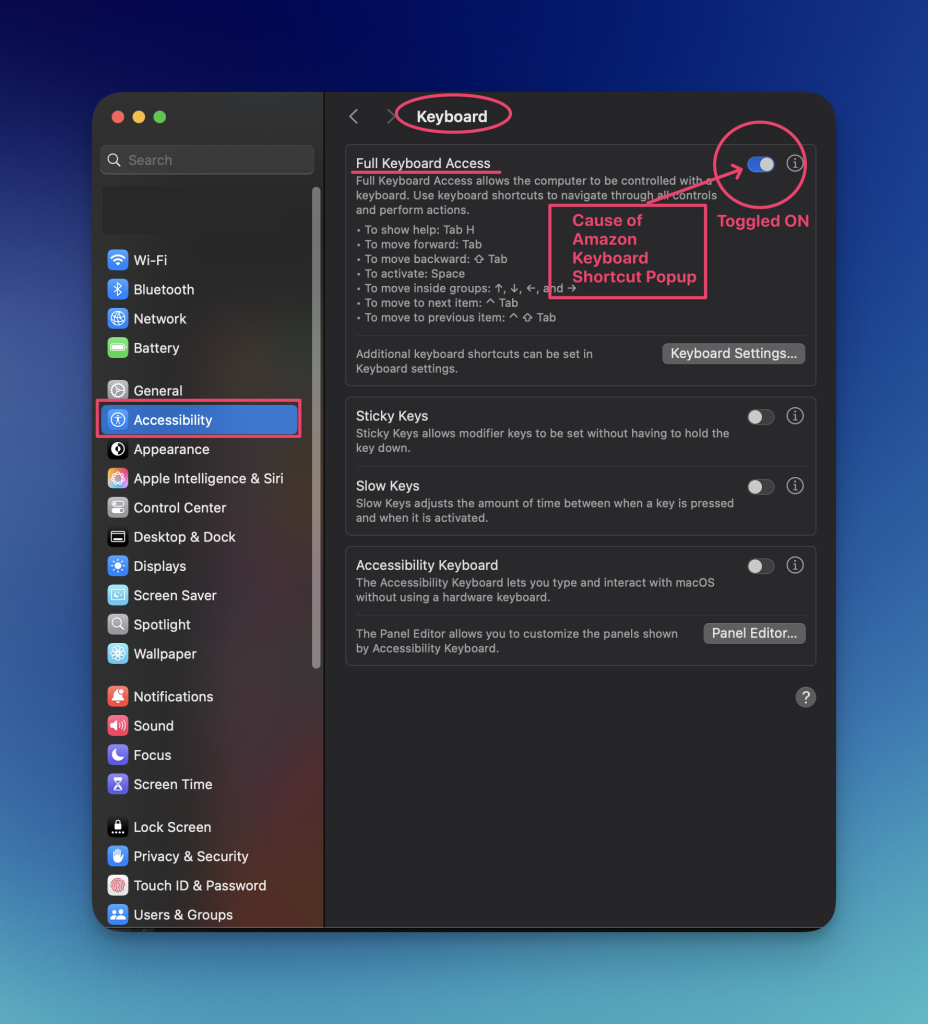928x1024 pixels.
Task: Open the Sound speaker icon
Action: (118, 726)
